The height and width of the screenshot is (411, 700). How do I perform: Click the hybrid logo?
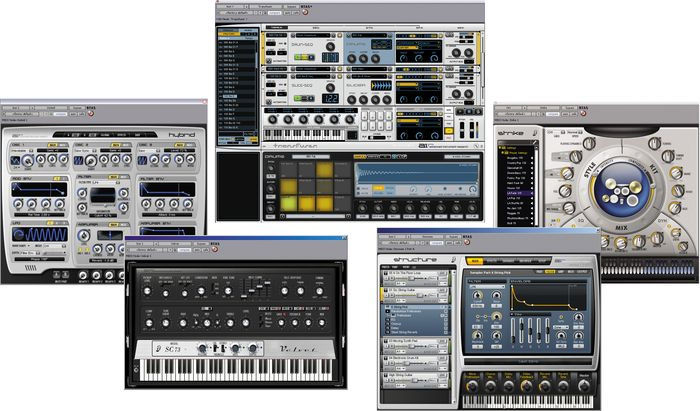181,135
